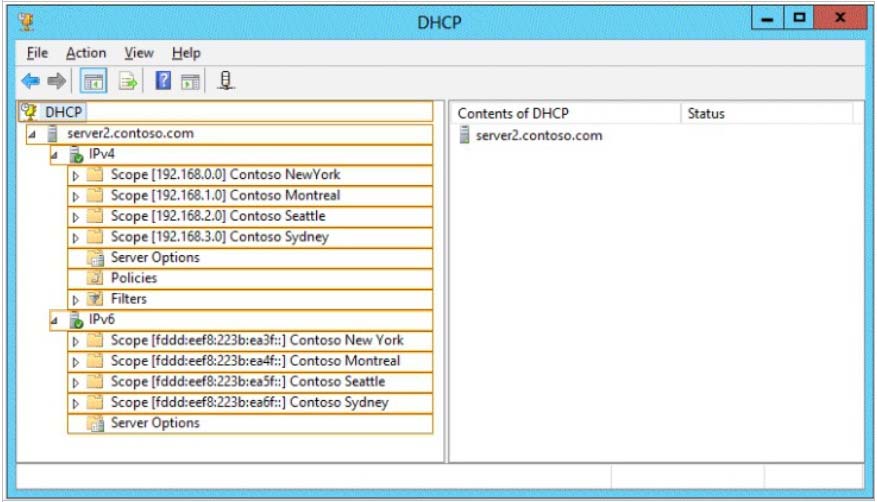Click the IPv4 node icon
Viewport: 877px width, 502px height.
(76, 154)
